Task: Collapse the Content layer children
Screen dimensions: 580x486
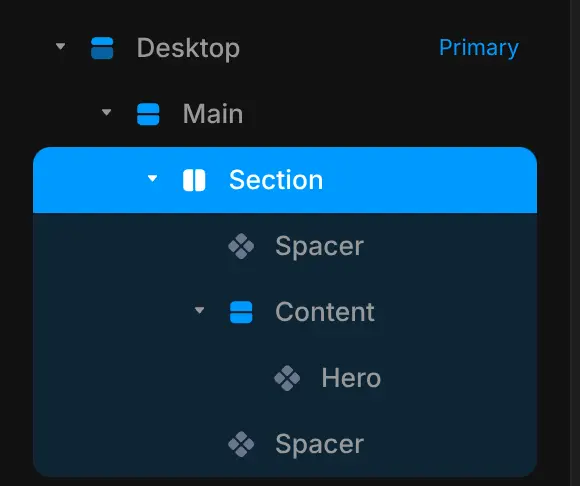Action: [199, 310]
